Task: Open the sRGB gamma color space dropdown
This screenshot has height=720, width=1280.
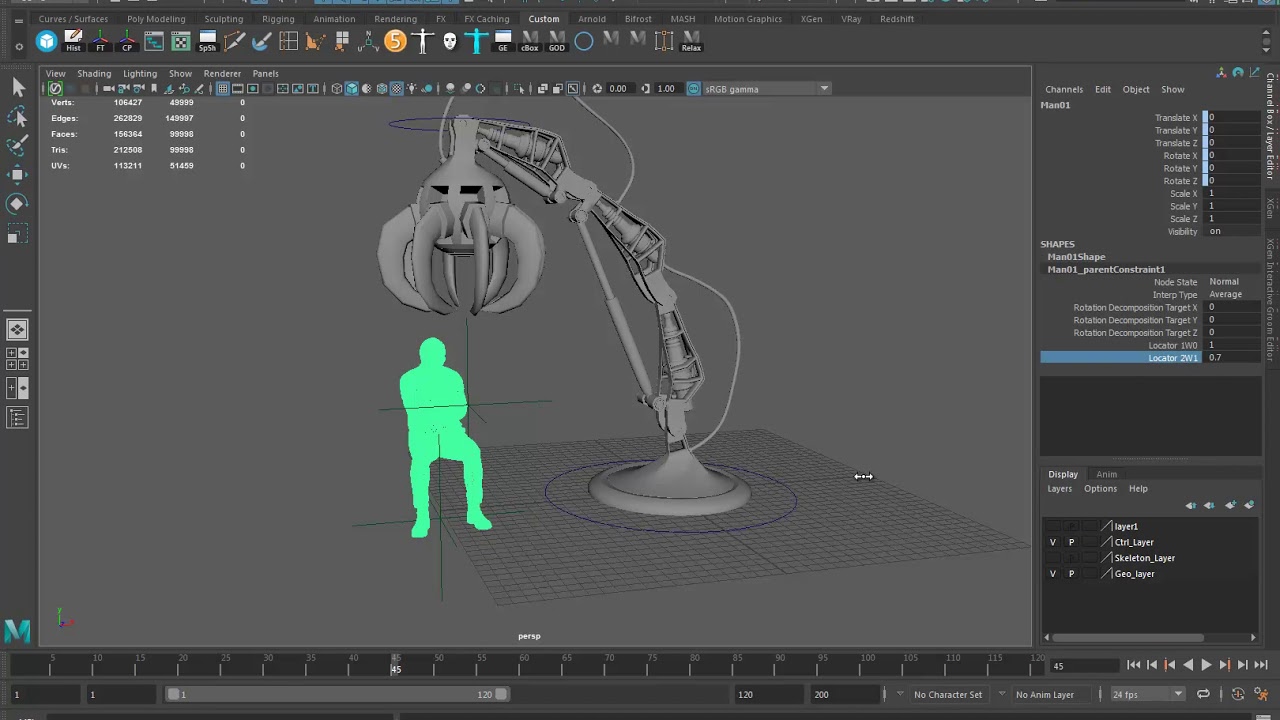Action: [x=767, y=89]
